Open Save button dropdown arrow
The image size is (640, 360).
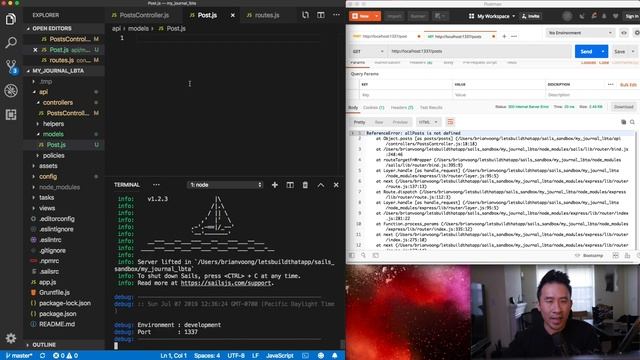click(x=633, y=51)
